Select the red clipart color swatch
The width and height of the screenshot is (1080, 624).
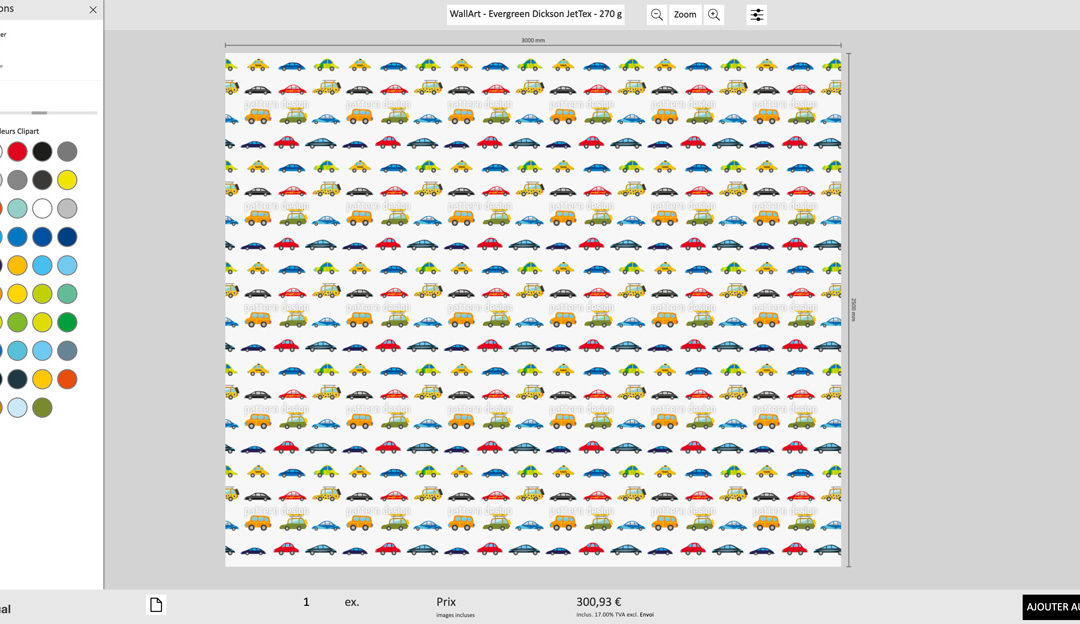17,152
